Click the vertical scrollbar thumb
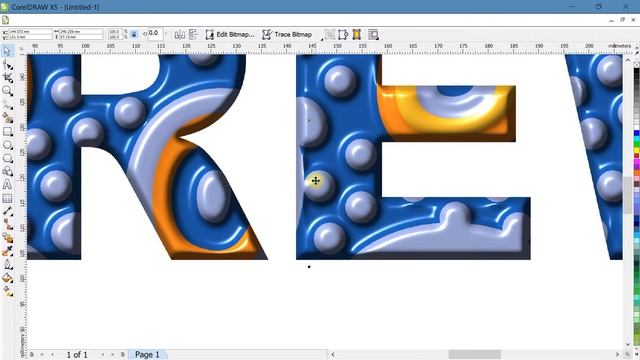Image resolution: width=640 pixels, height=360 pixels. (628, 195)
